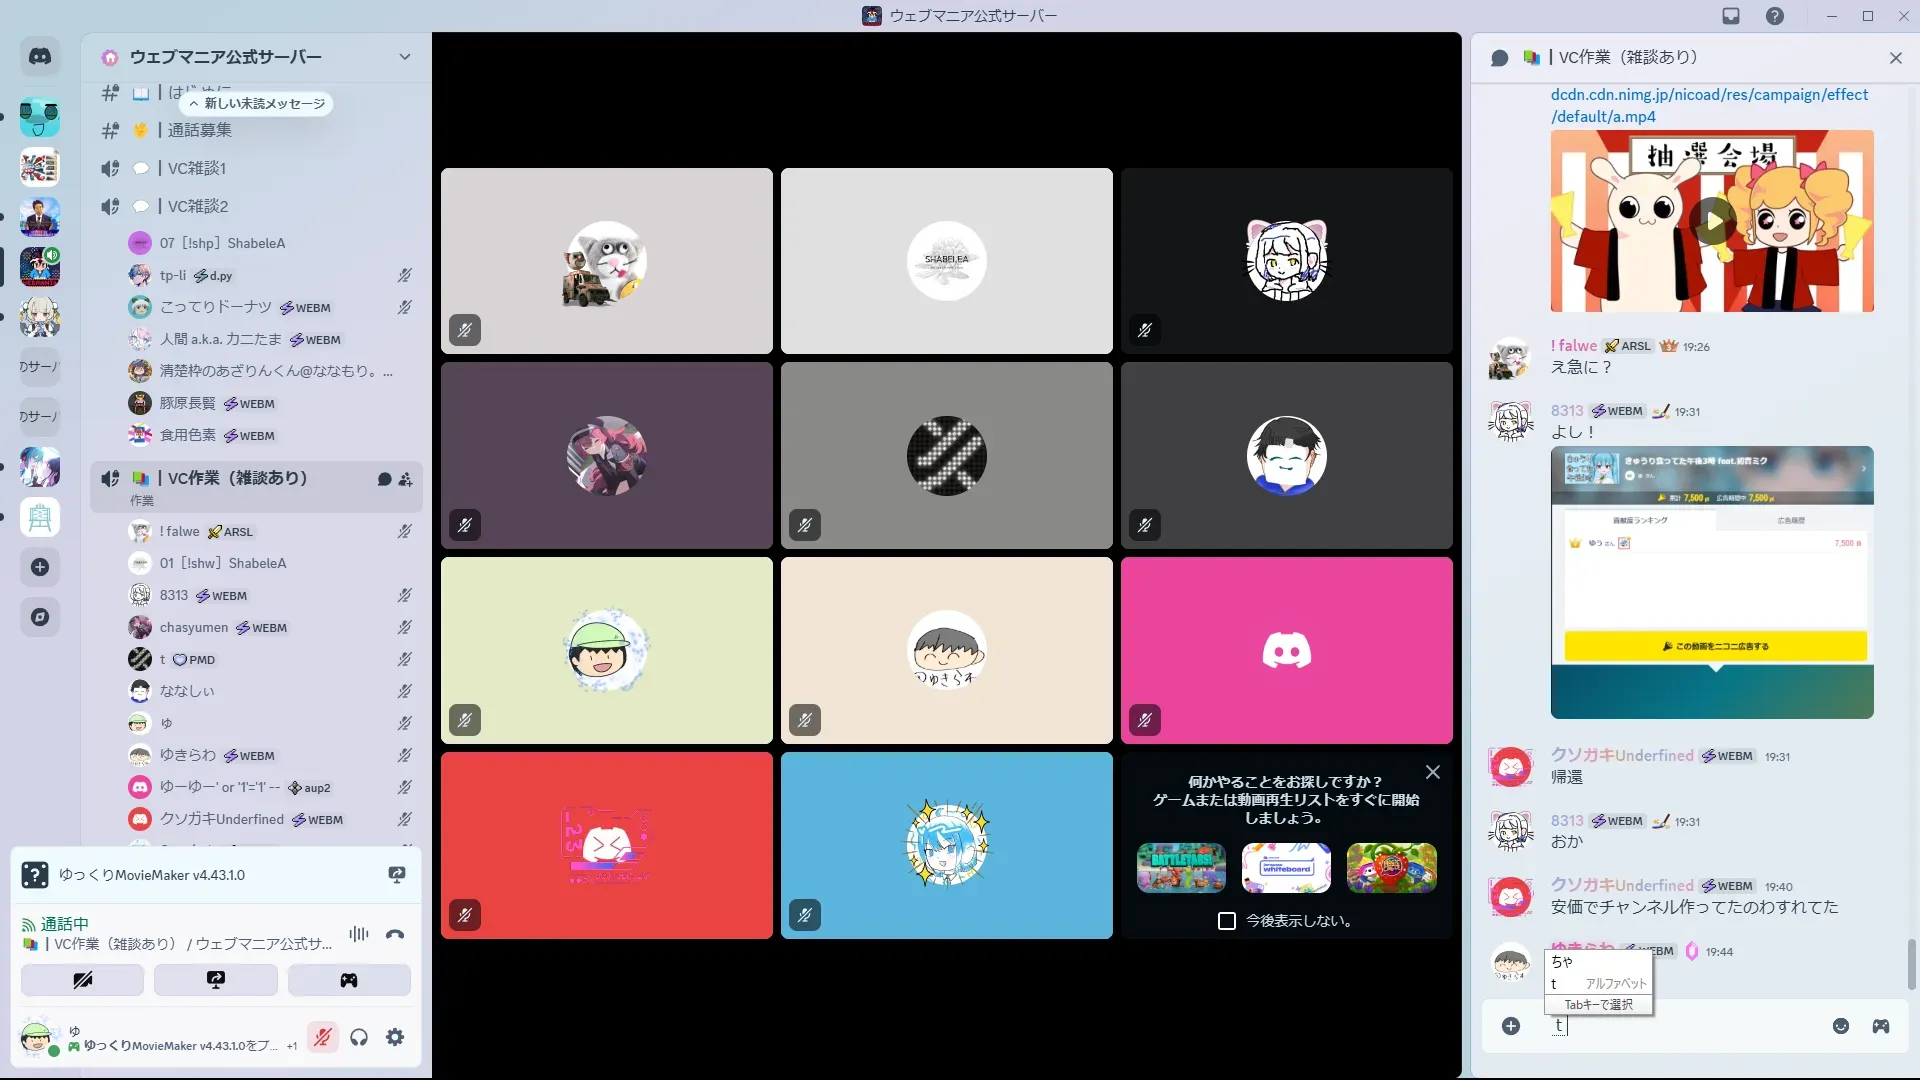This screenshot has width=1920, height=1080.
Task: Open User Settings gear icon
Action: [x=395, y=1037]
